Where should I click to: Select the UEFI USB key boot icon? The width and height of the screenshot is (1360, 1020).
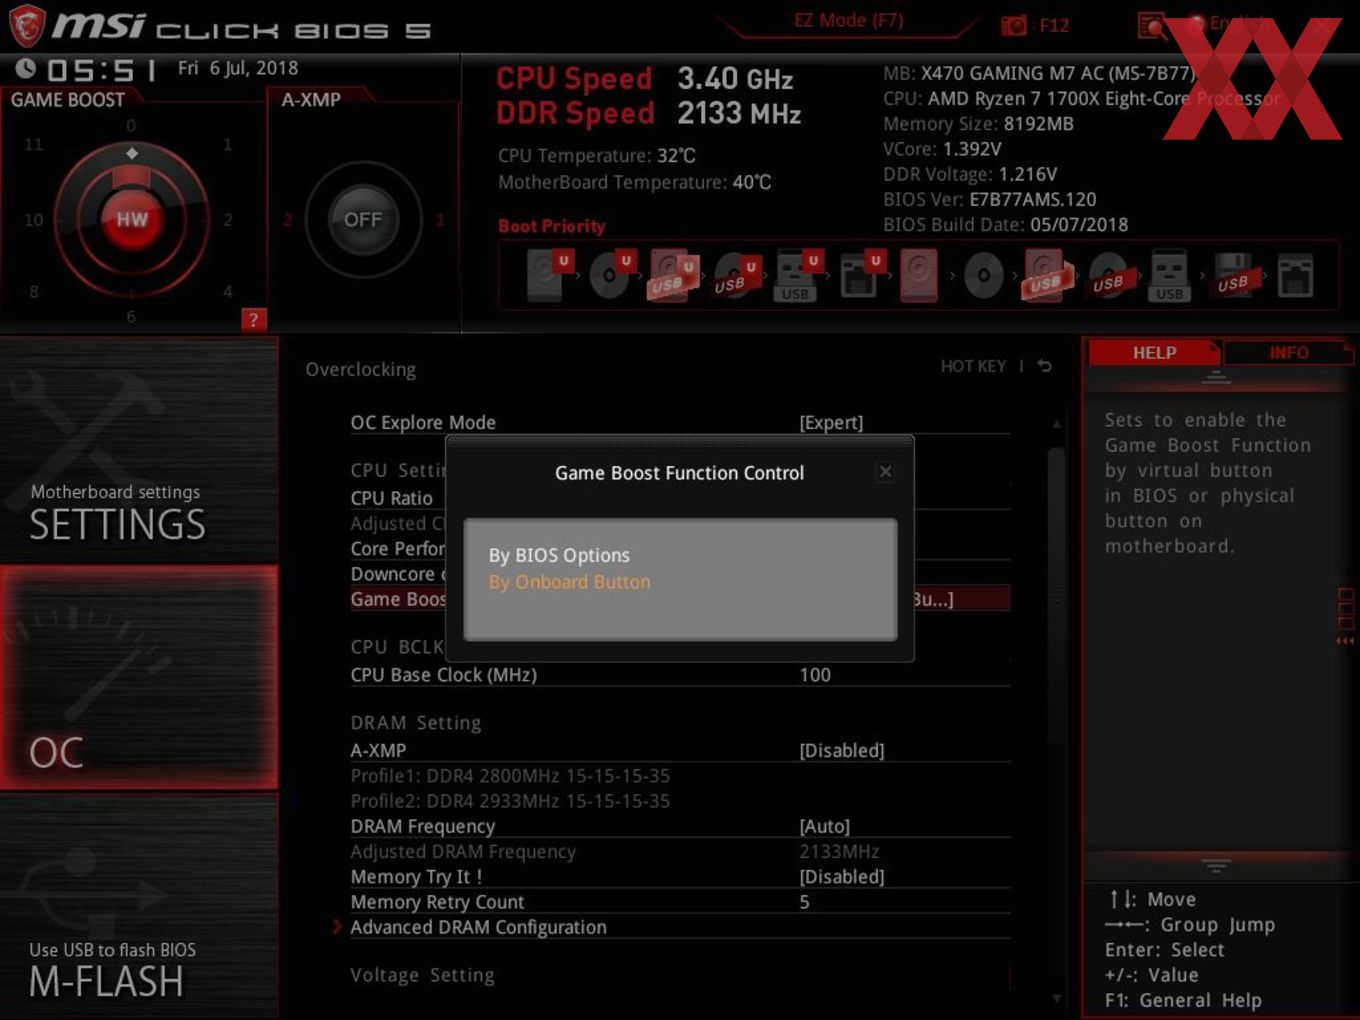click(x=798, y=275)
